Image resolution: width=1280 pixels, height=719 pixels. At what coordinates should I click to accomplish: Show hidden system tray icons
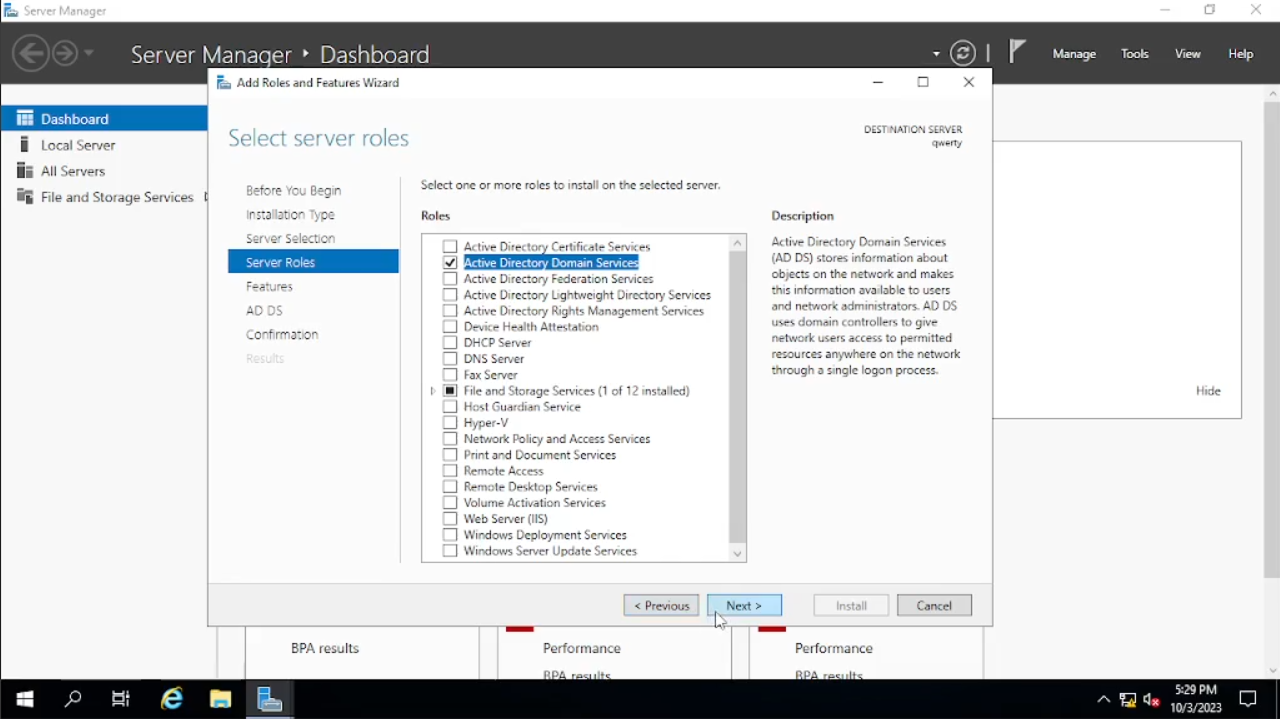pos(1103,699)
